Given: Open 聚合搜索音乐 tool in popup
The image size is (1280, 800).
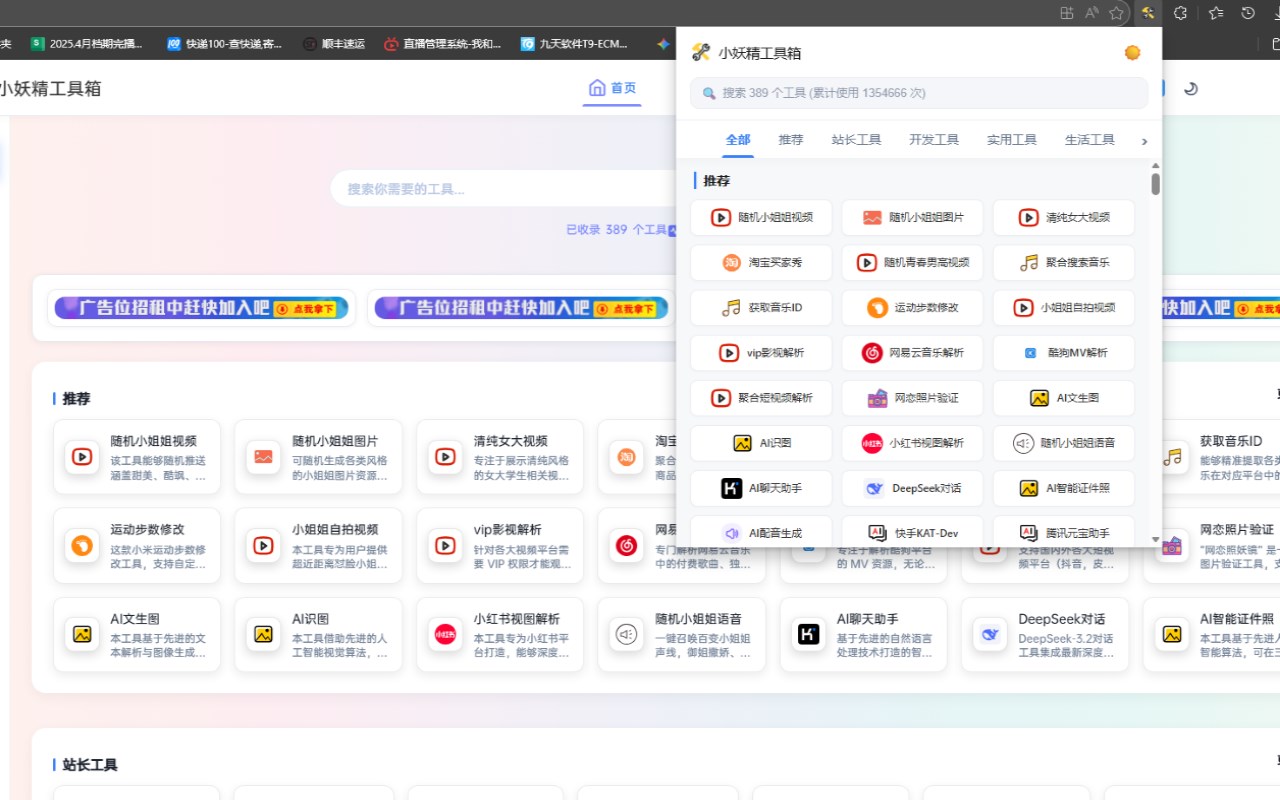Looking at the screenshot, I should coord(1064,263).
